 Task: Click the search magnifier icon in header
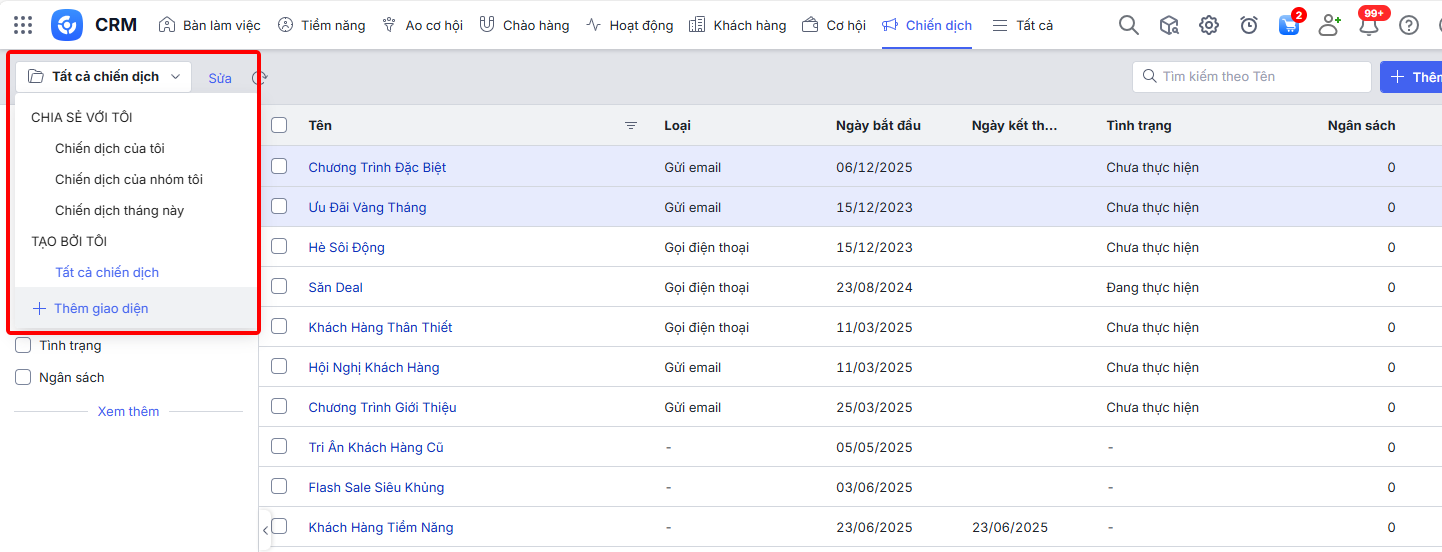[1128, 25]
